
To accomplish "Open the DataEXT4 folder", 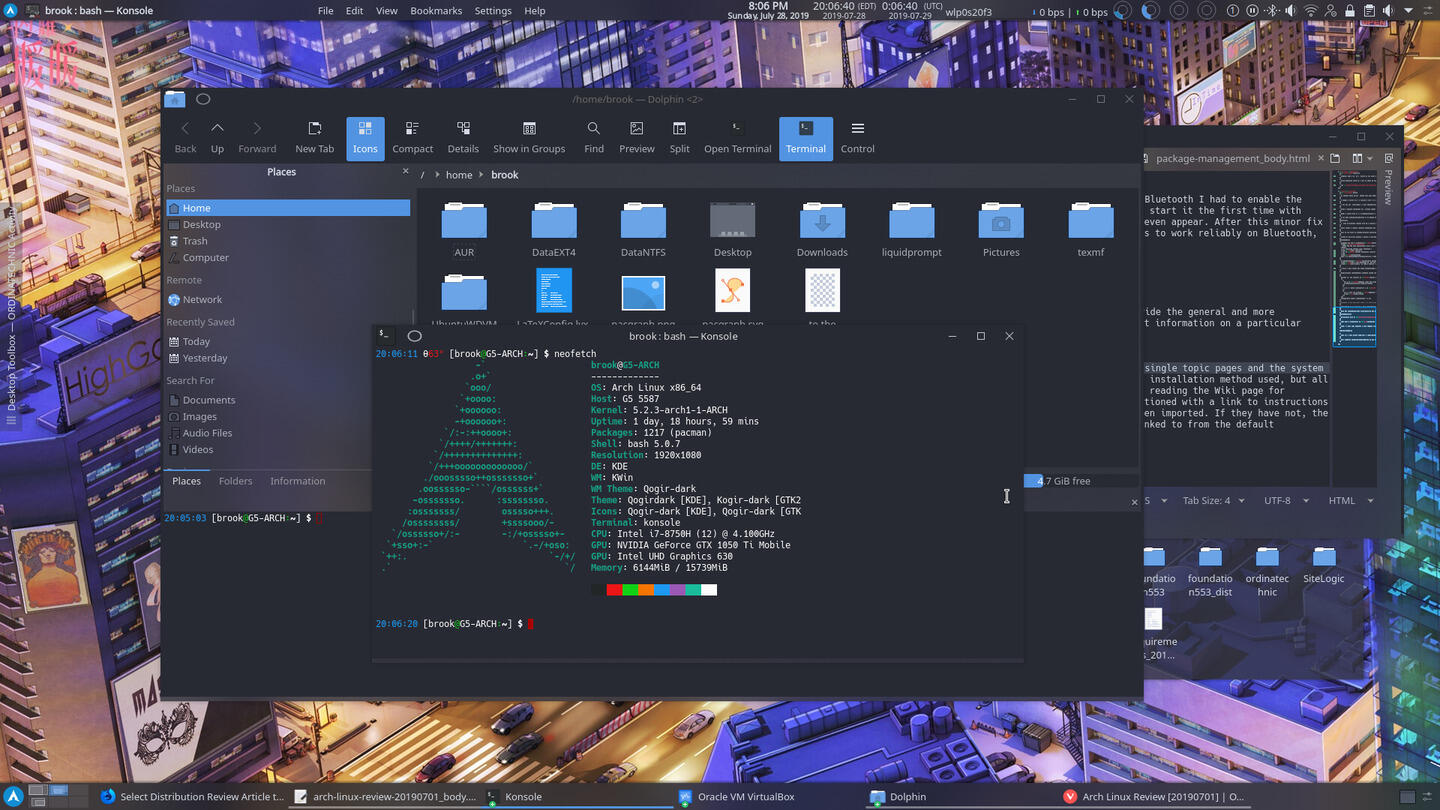I will 554,229.
